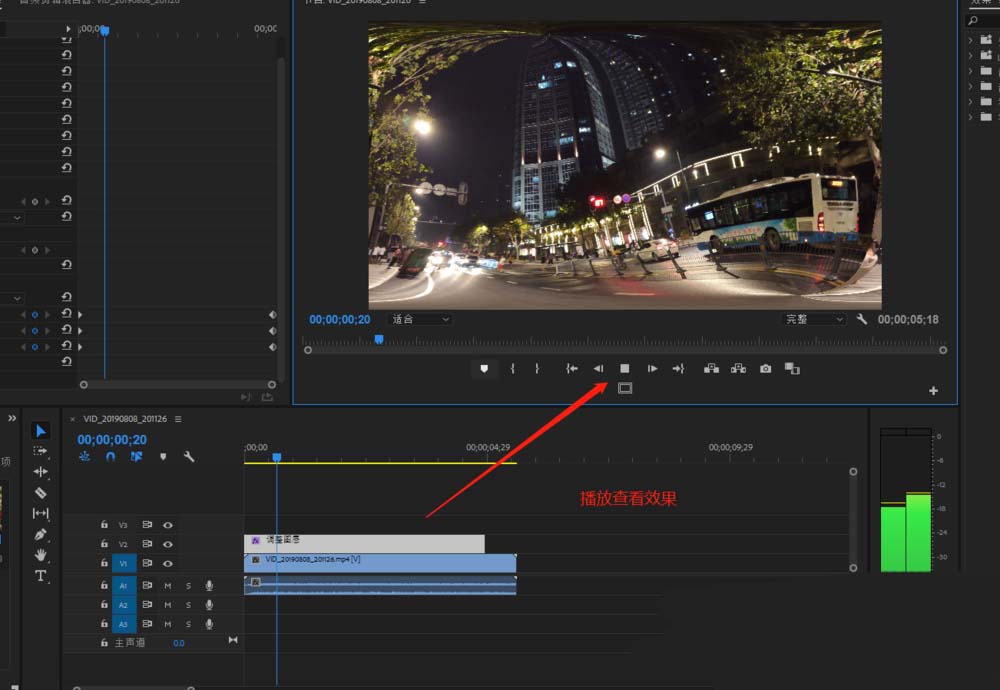The width and height of the screenshot is (1000, 690).
Task: Pick the Pen tool
Action: click(x=41, y=535)
